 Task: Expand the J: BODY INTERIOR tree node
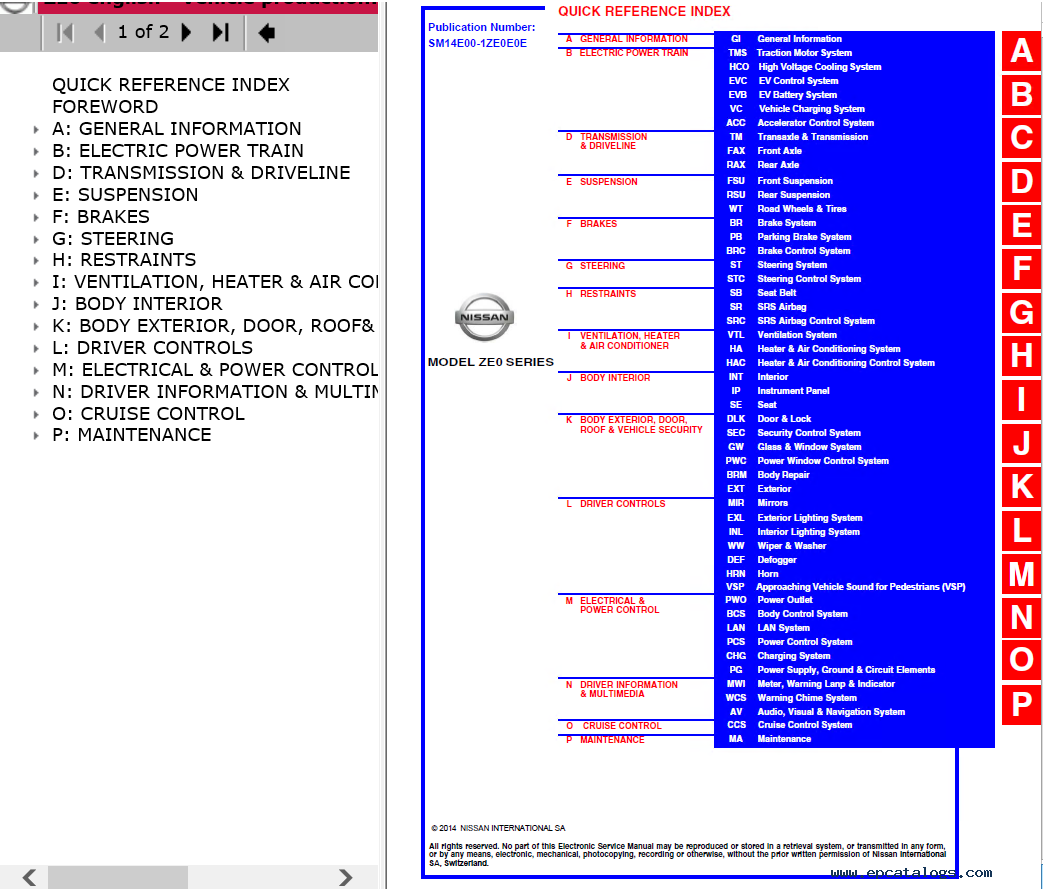[36, 304]
